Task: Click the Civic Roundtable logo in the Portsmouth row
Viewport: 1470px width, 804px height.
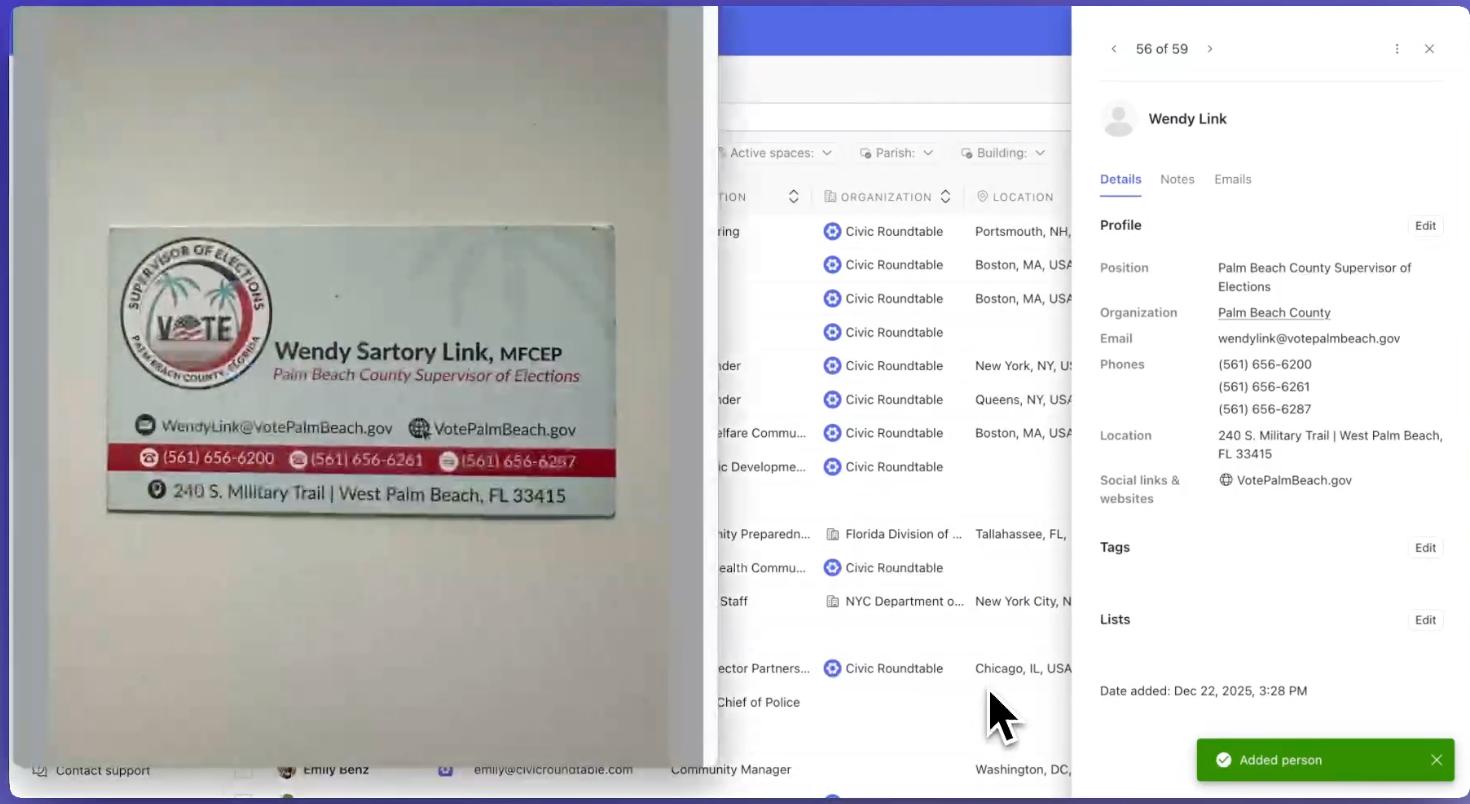Action: tap(832, 231)
